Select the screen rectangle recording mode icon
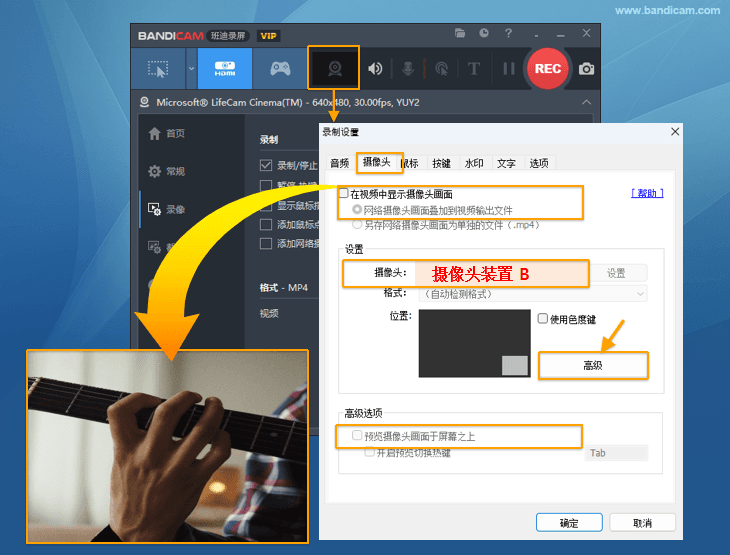The image size is (730, 555). coord(158,69)
